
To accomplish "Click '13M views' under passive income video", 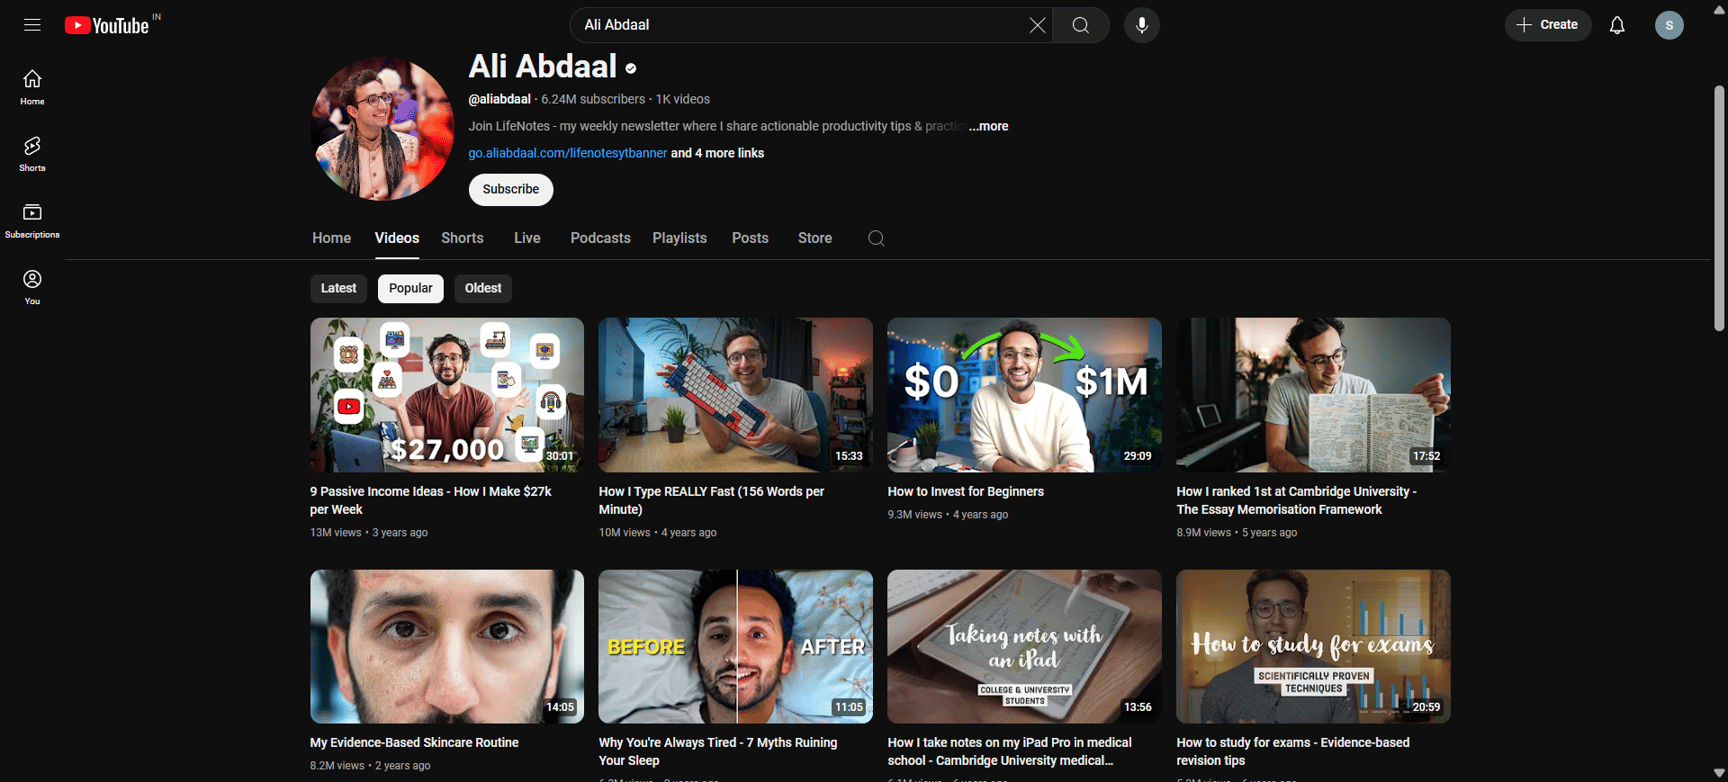I will pos(335,533).
